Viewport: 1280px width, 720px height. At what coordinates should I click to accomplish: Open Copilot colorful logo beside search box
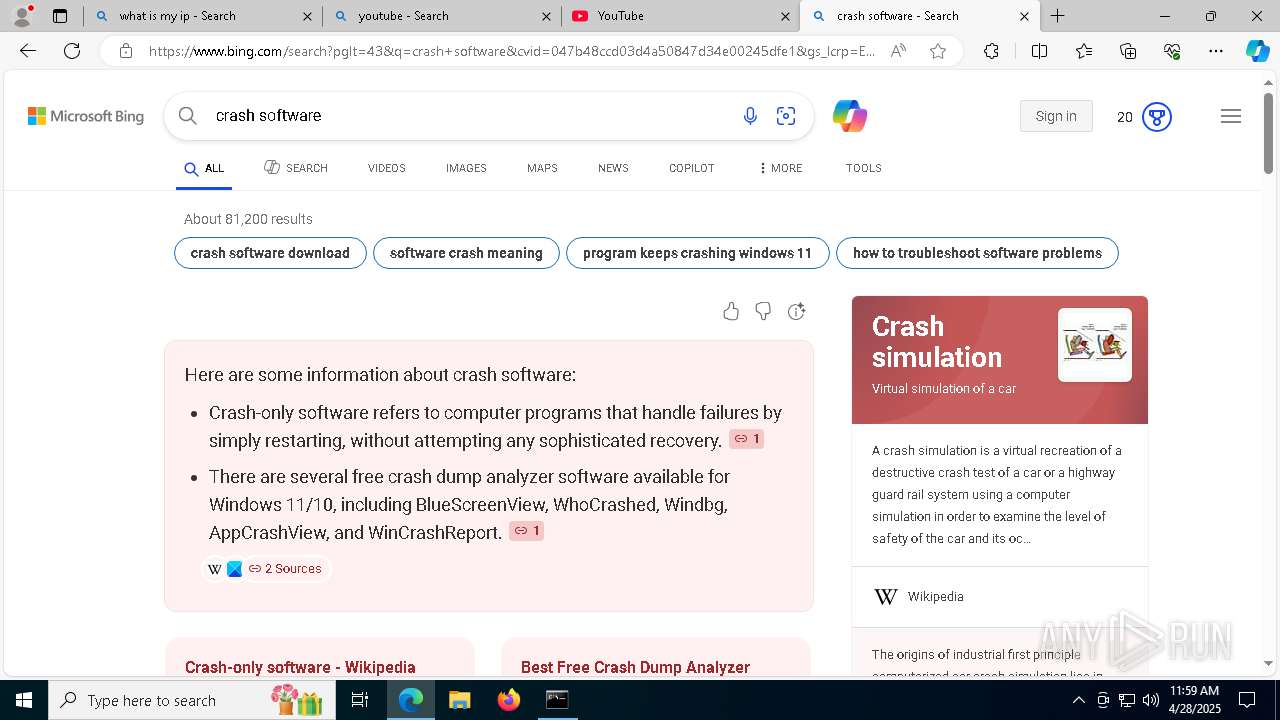pos(850,116)
